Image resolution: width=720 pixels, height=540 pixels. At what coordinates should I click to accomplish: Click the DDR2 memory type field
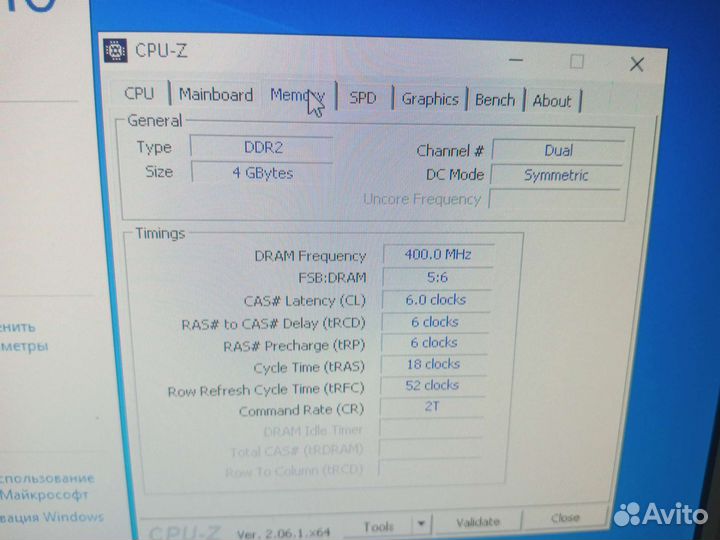262,147
